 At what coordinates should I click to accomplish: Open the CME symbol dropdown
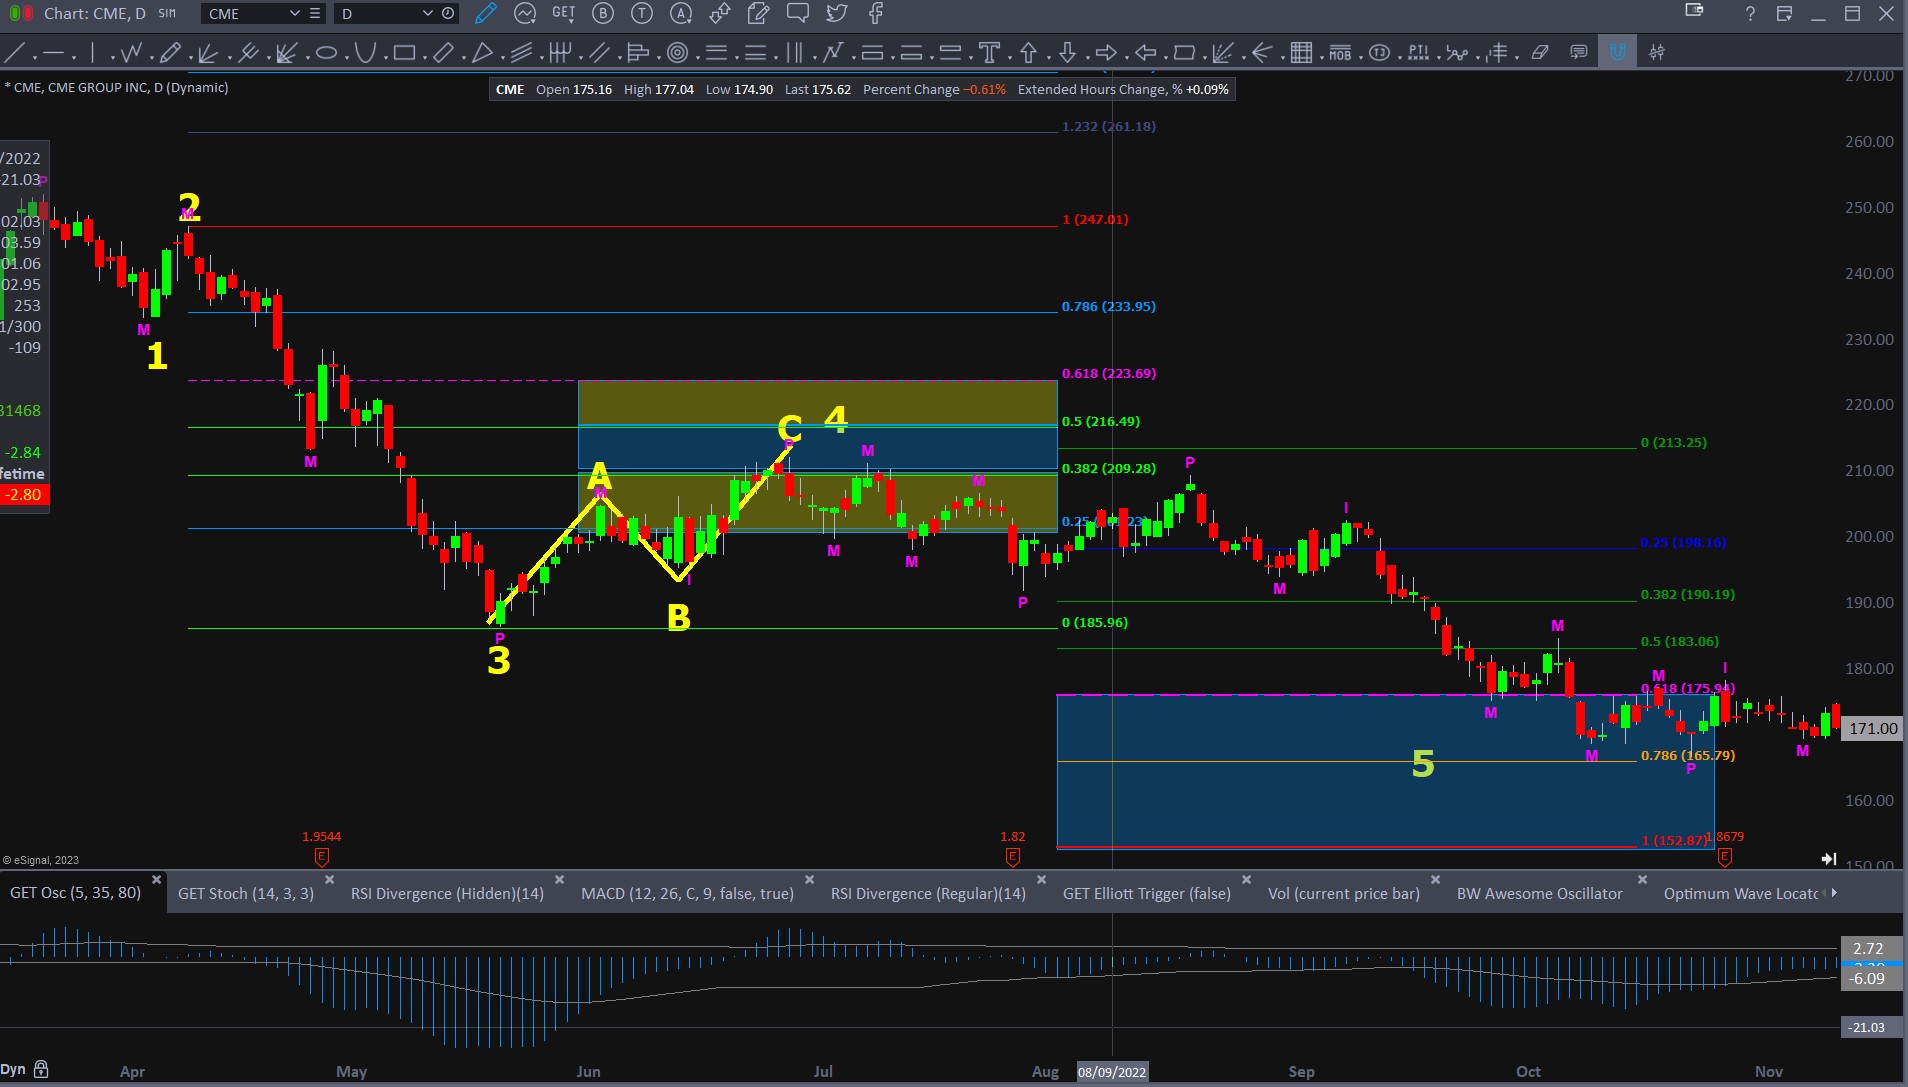coord(294,13)
